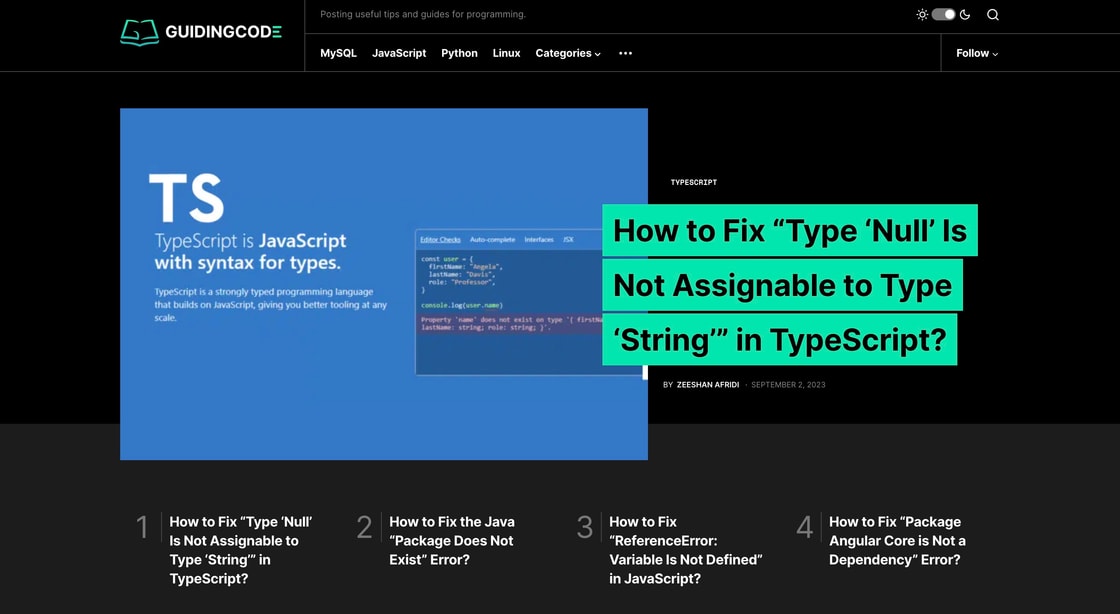Open the featured headline about Type 'Null'
The width and height of the screenshot is (1120, 614).
(788, 285)
